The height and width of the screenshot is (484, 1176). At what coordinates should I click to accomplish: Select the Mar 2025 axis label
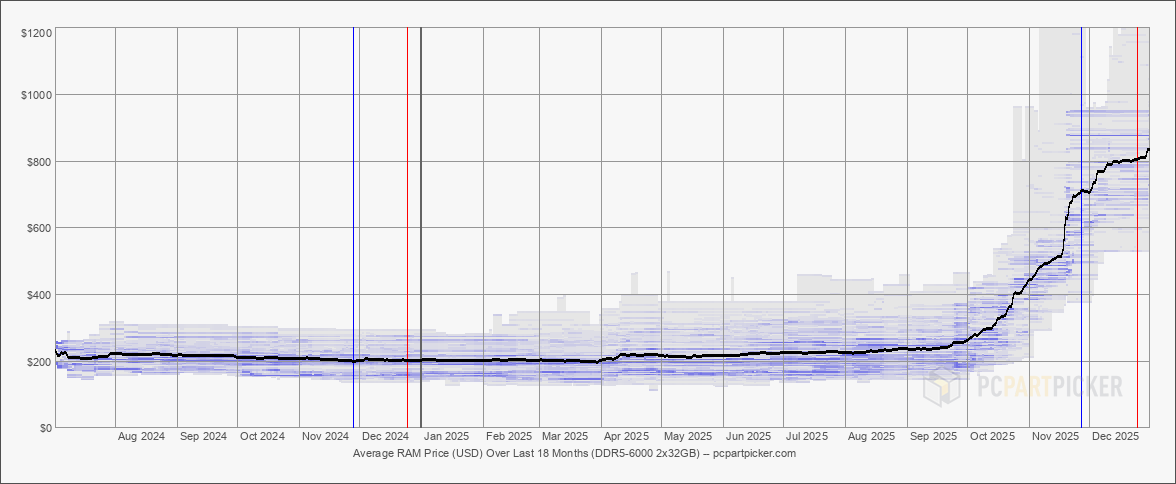(x=565, y=436)
